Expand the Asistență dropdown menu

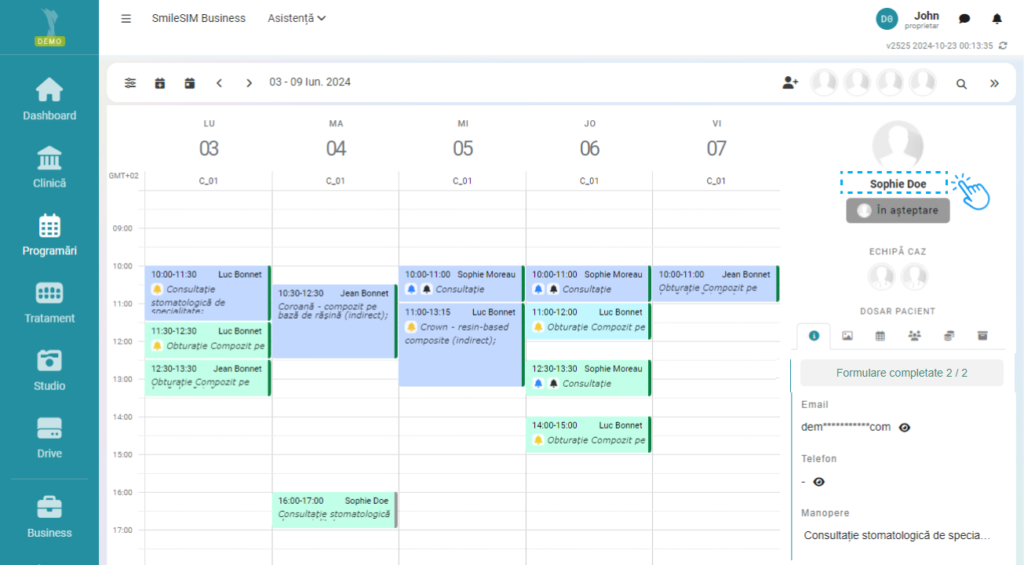pos(297,18)
